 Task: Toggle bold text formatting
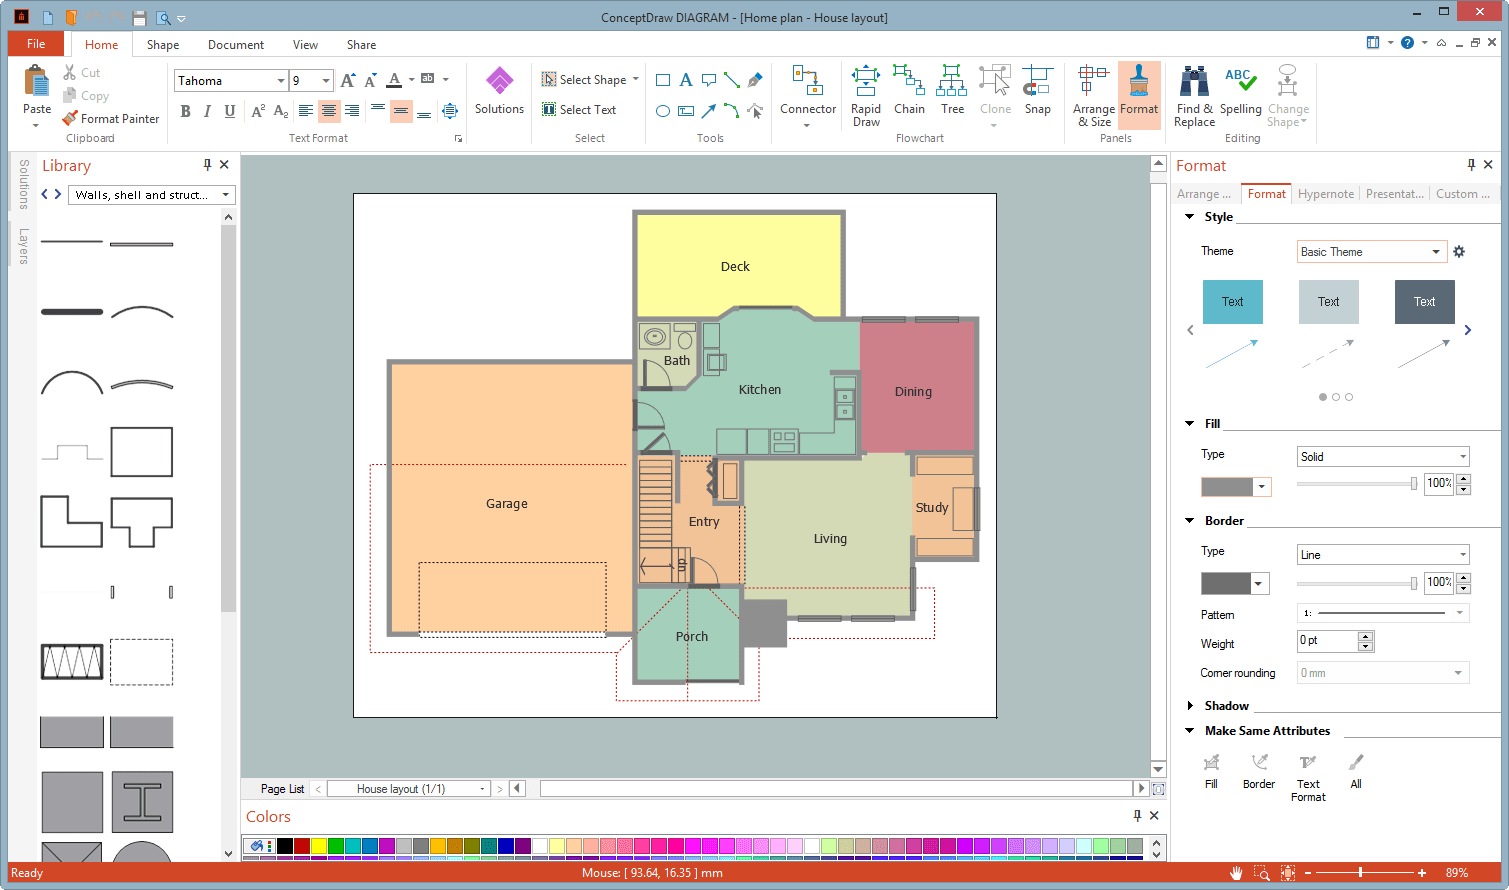[184, 111]
